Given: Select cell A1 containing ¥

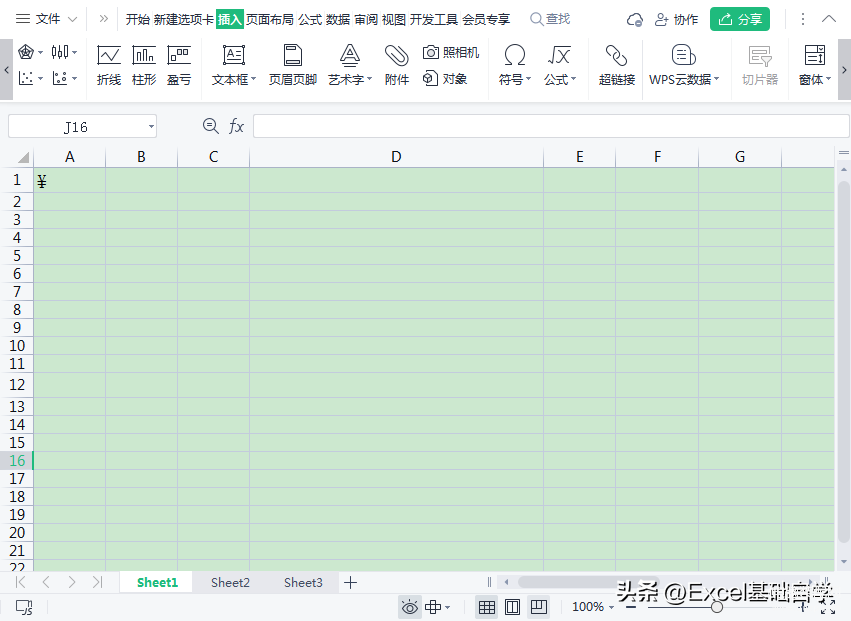Looking at the screenshot, I should [69, 180].
